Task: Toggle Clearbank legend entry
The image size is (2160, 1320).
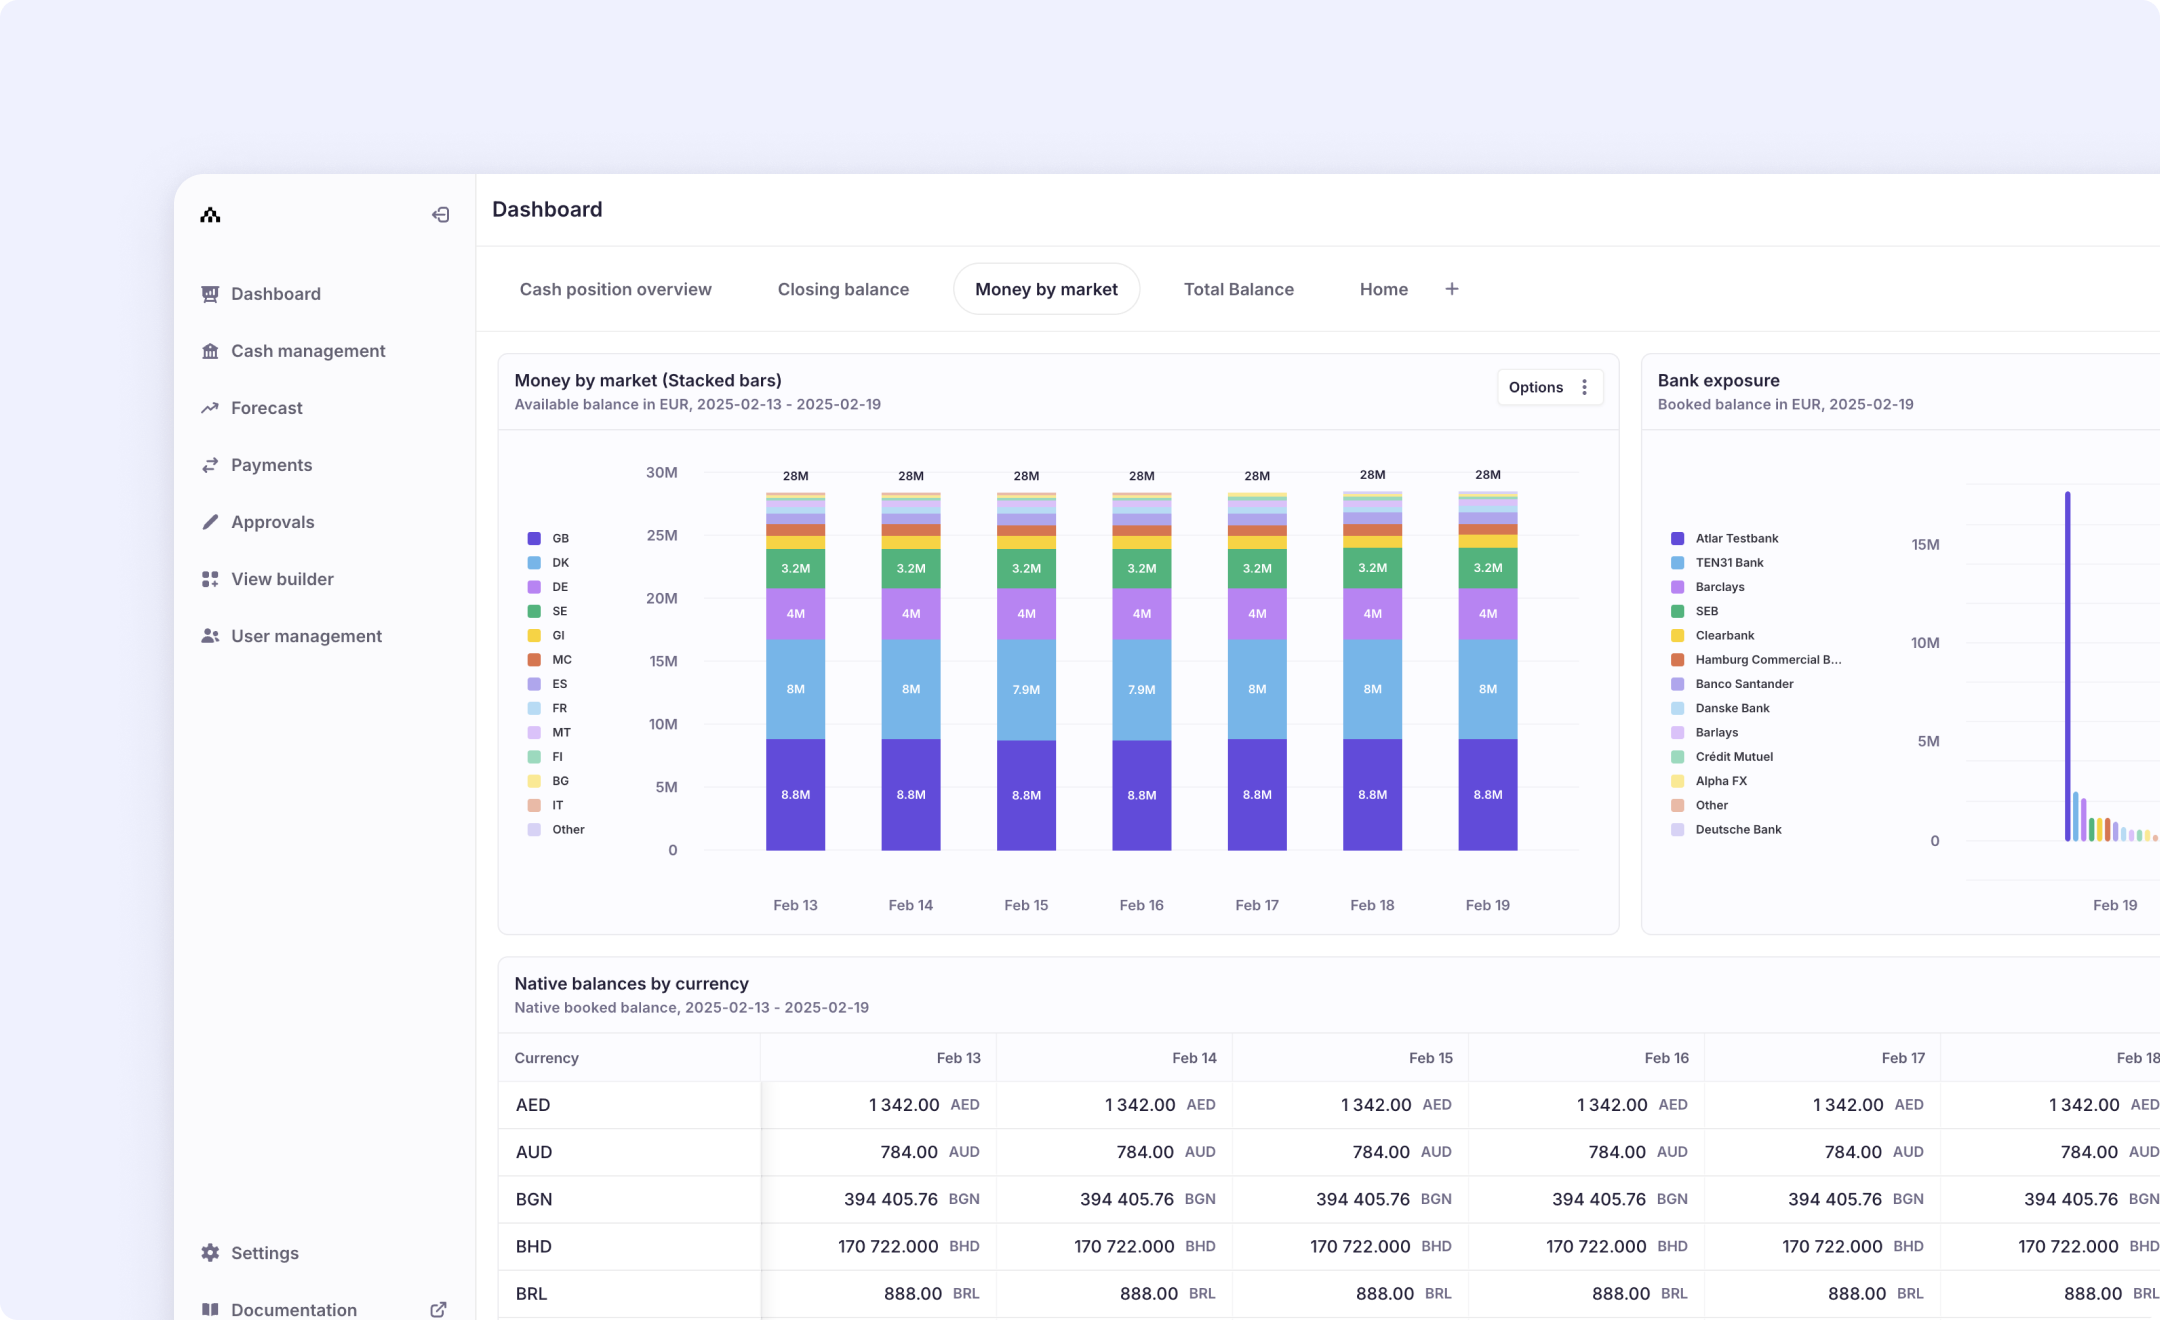Action: coord(1713,635)
